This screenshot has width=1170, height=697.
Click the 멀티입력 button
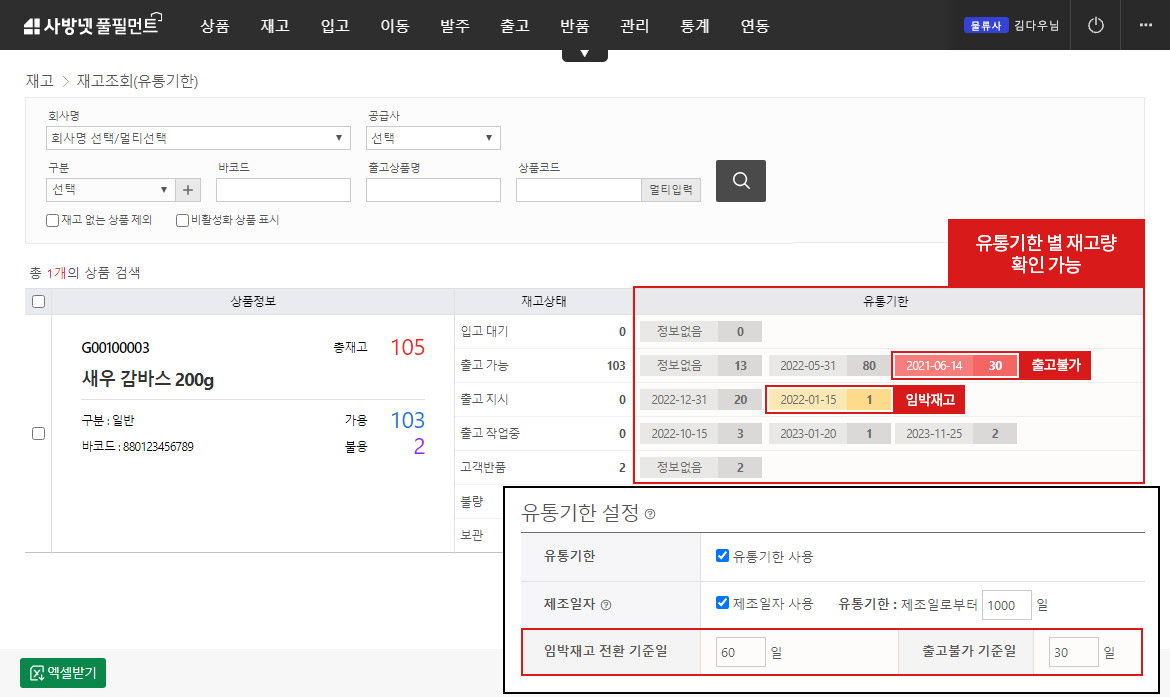click(670, 190)
